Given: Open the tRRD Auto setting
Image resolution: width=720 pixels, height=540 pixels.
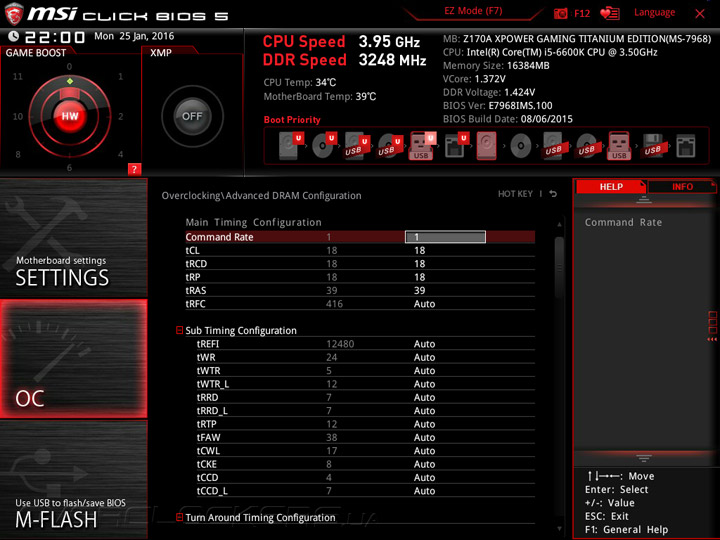Looking at the screenshot, I should [x=424, y=397].
